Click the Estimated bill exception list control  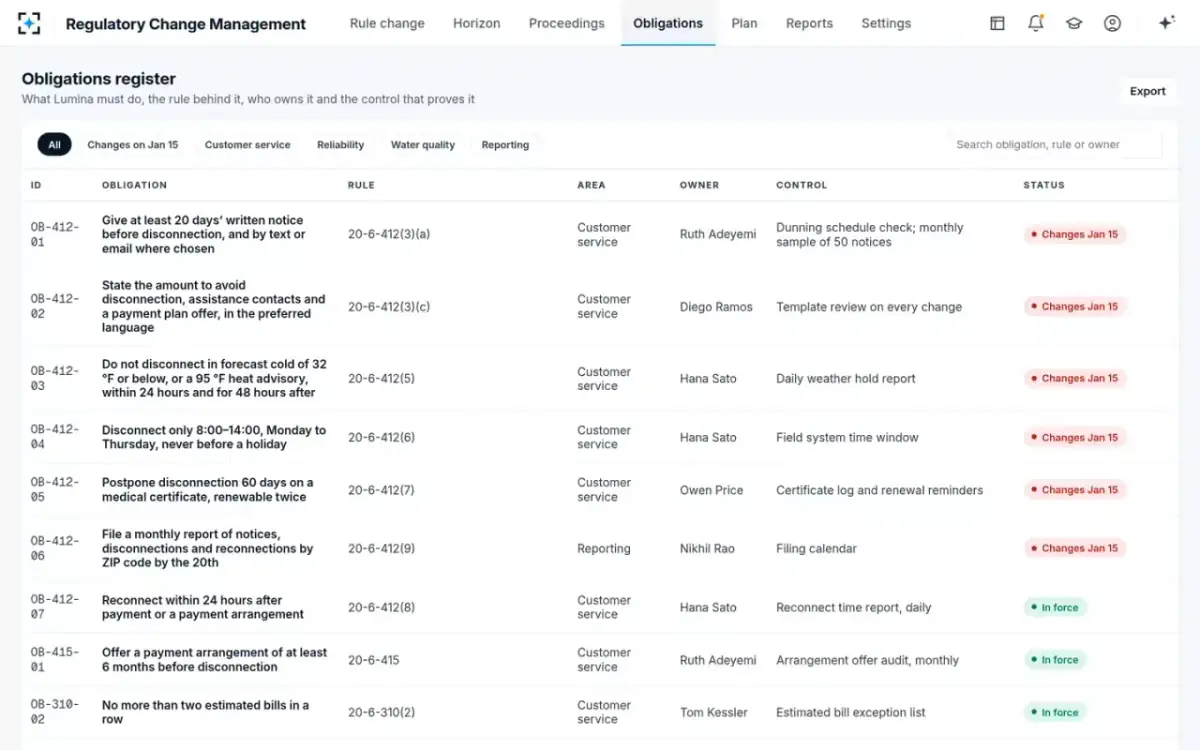850,712
